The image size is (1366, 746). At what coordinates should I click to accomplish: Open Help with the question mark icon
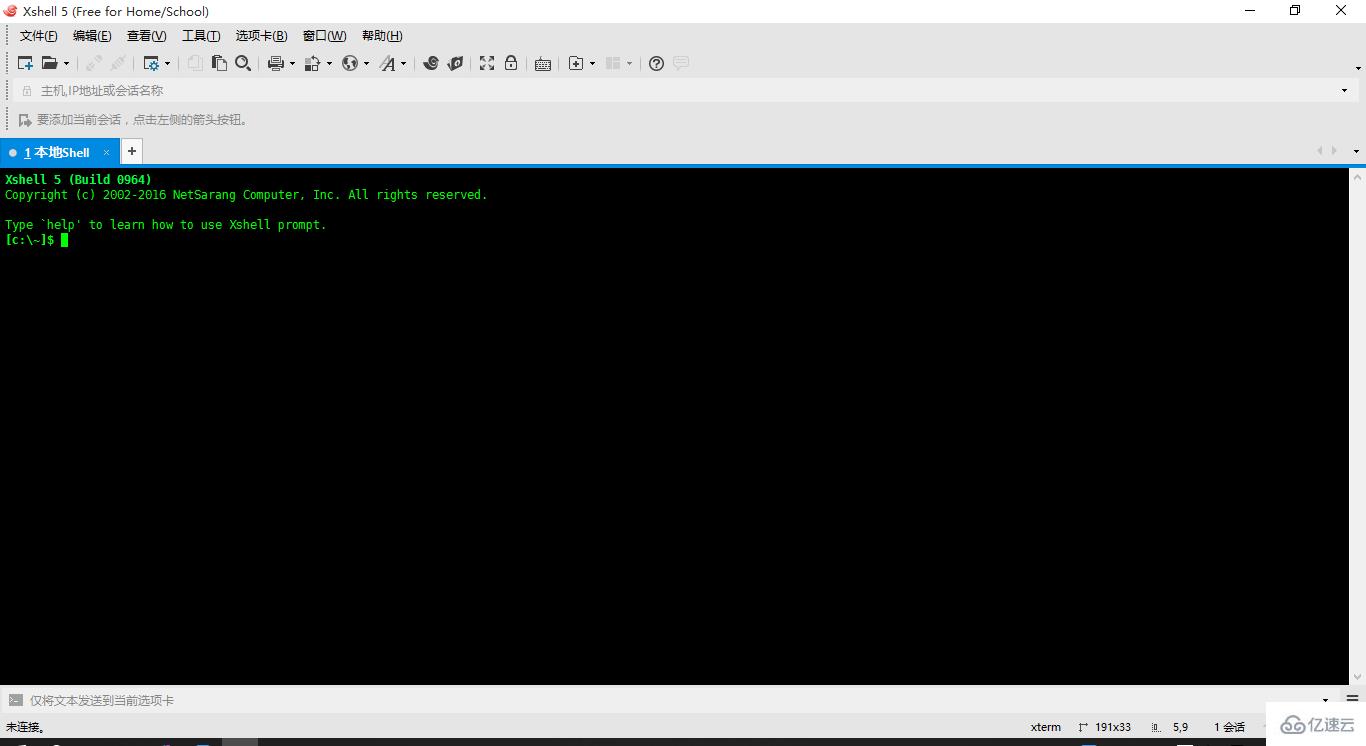pos(656,63)
